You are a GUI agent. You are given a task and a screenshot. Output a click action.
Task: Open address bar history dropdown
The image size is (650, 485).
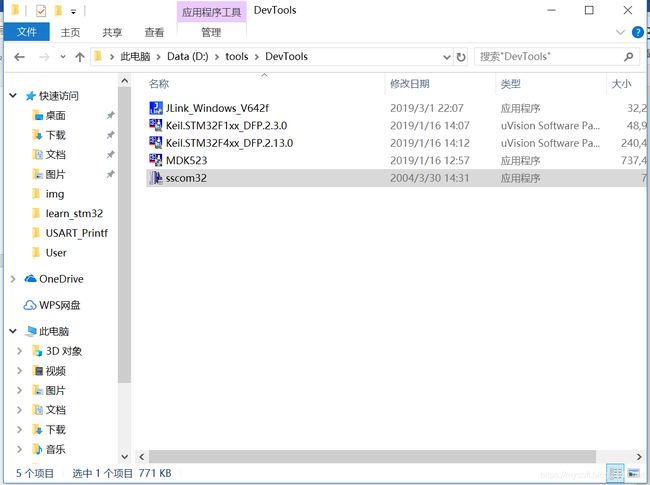coord(446,57)
